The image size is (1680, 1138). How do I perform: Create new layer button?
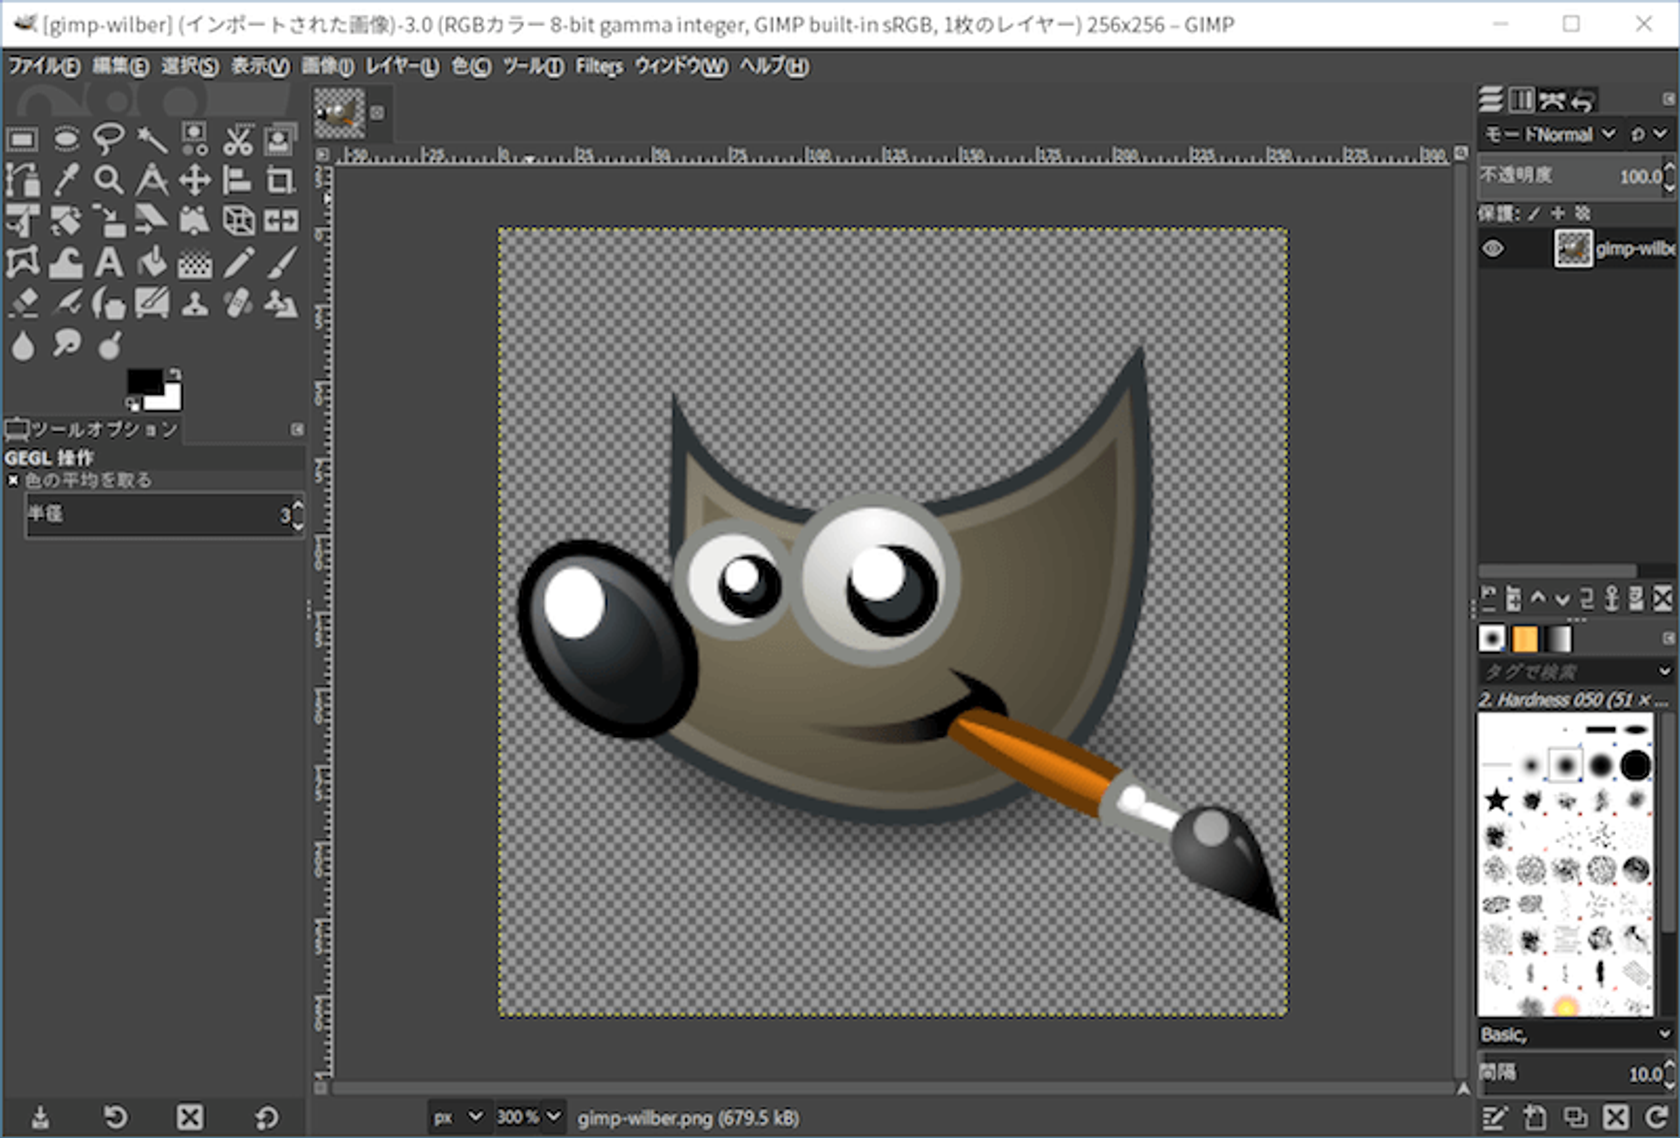1488,598
